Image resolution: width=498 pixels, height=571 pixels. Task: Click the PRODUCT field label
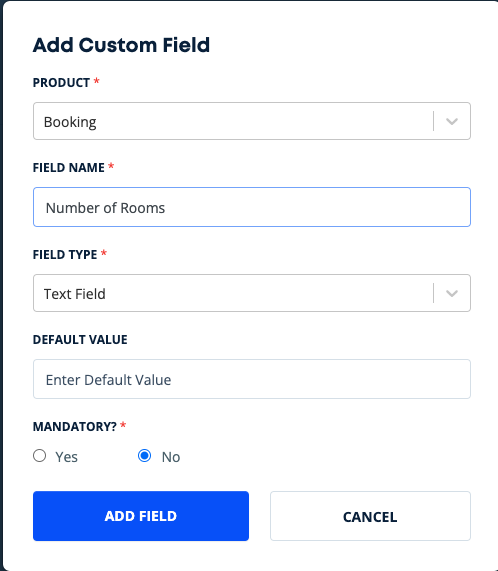click(61, 83)
